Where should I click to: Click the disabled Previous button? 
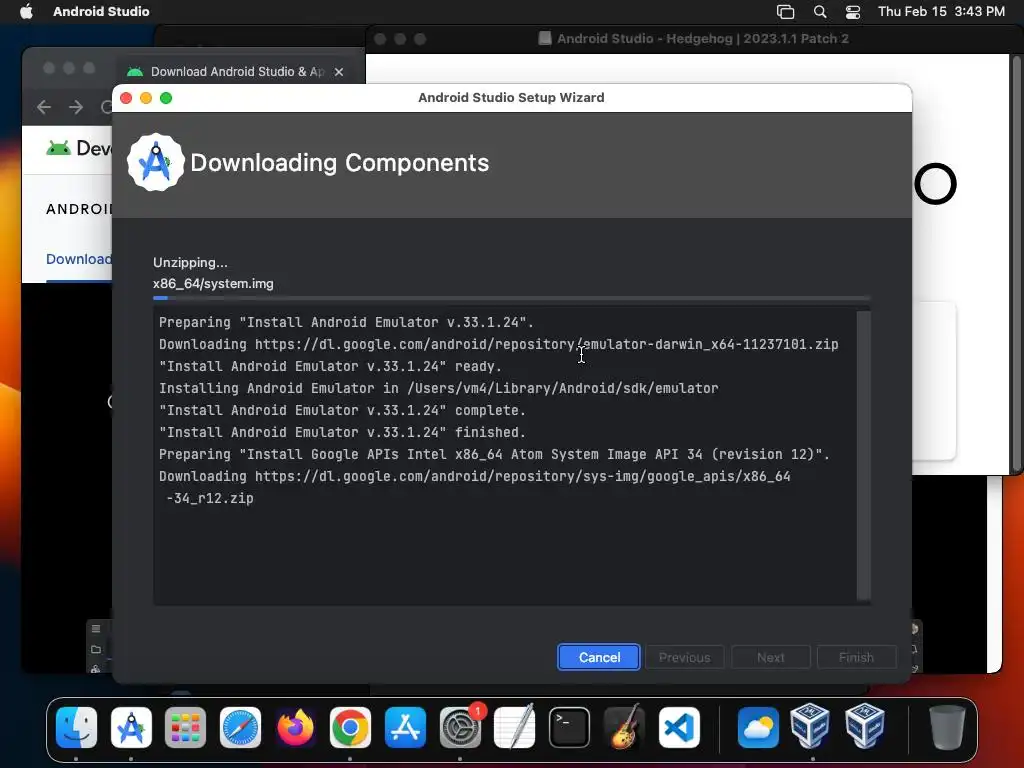pyautogui.click(x=684, y=657)
